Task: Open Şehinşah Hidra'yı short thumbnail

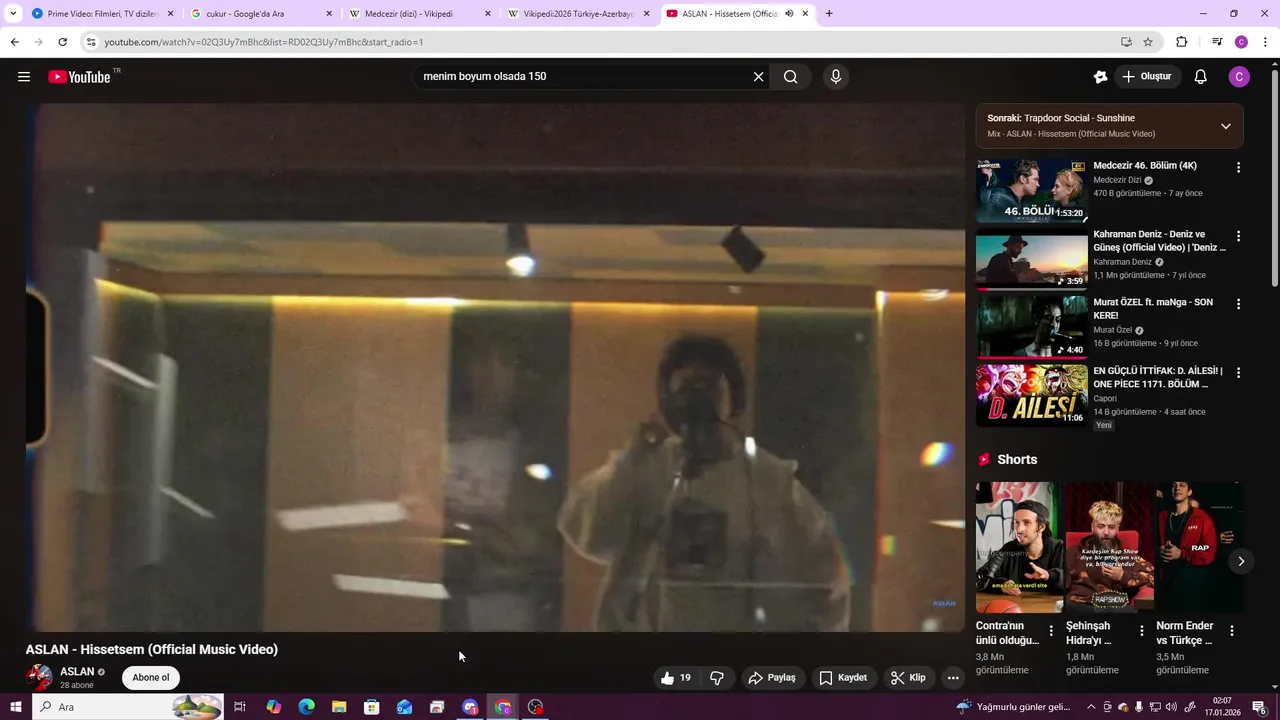Action: pyautogui.click(x=1109, y=547)
